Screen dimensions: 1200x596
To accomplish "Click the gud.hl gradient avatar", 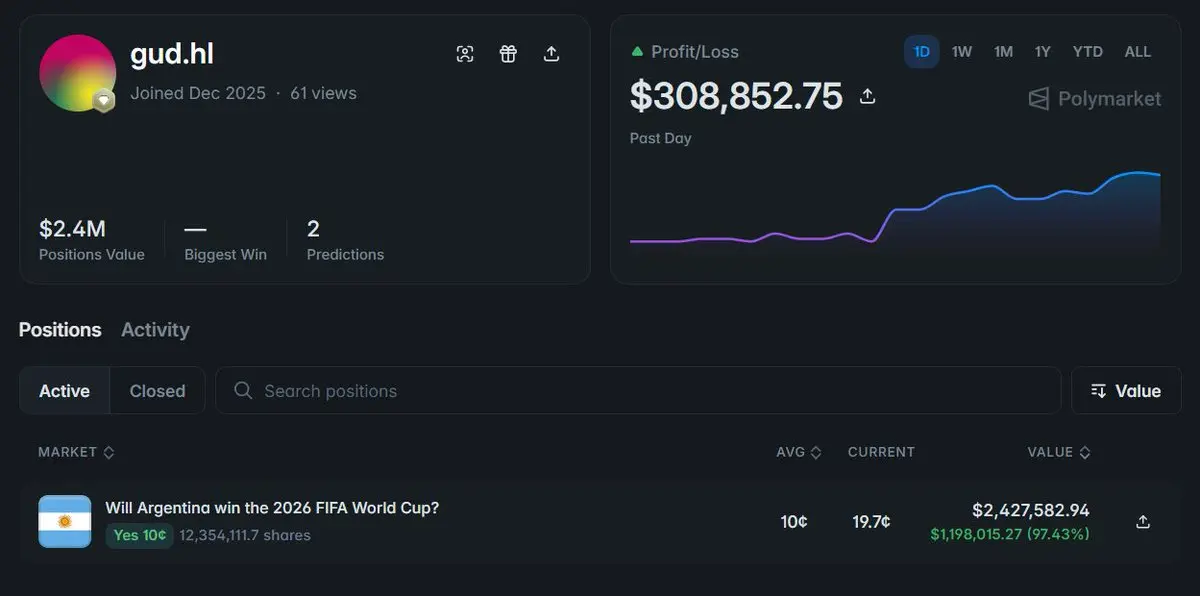I will tap(77, 73).
